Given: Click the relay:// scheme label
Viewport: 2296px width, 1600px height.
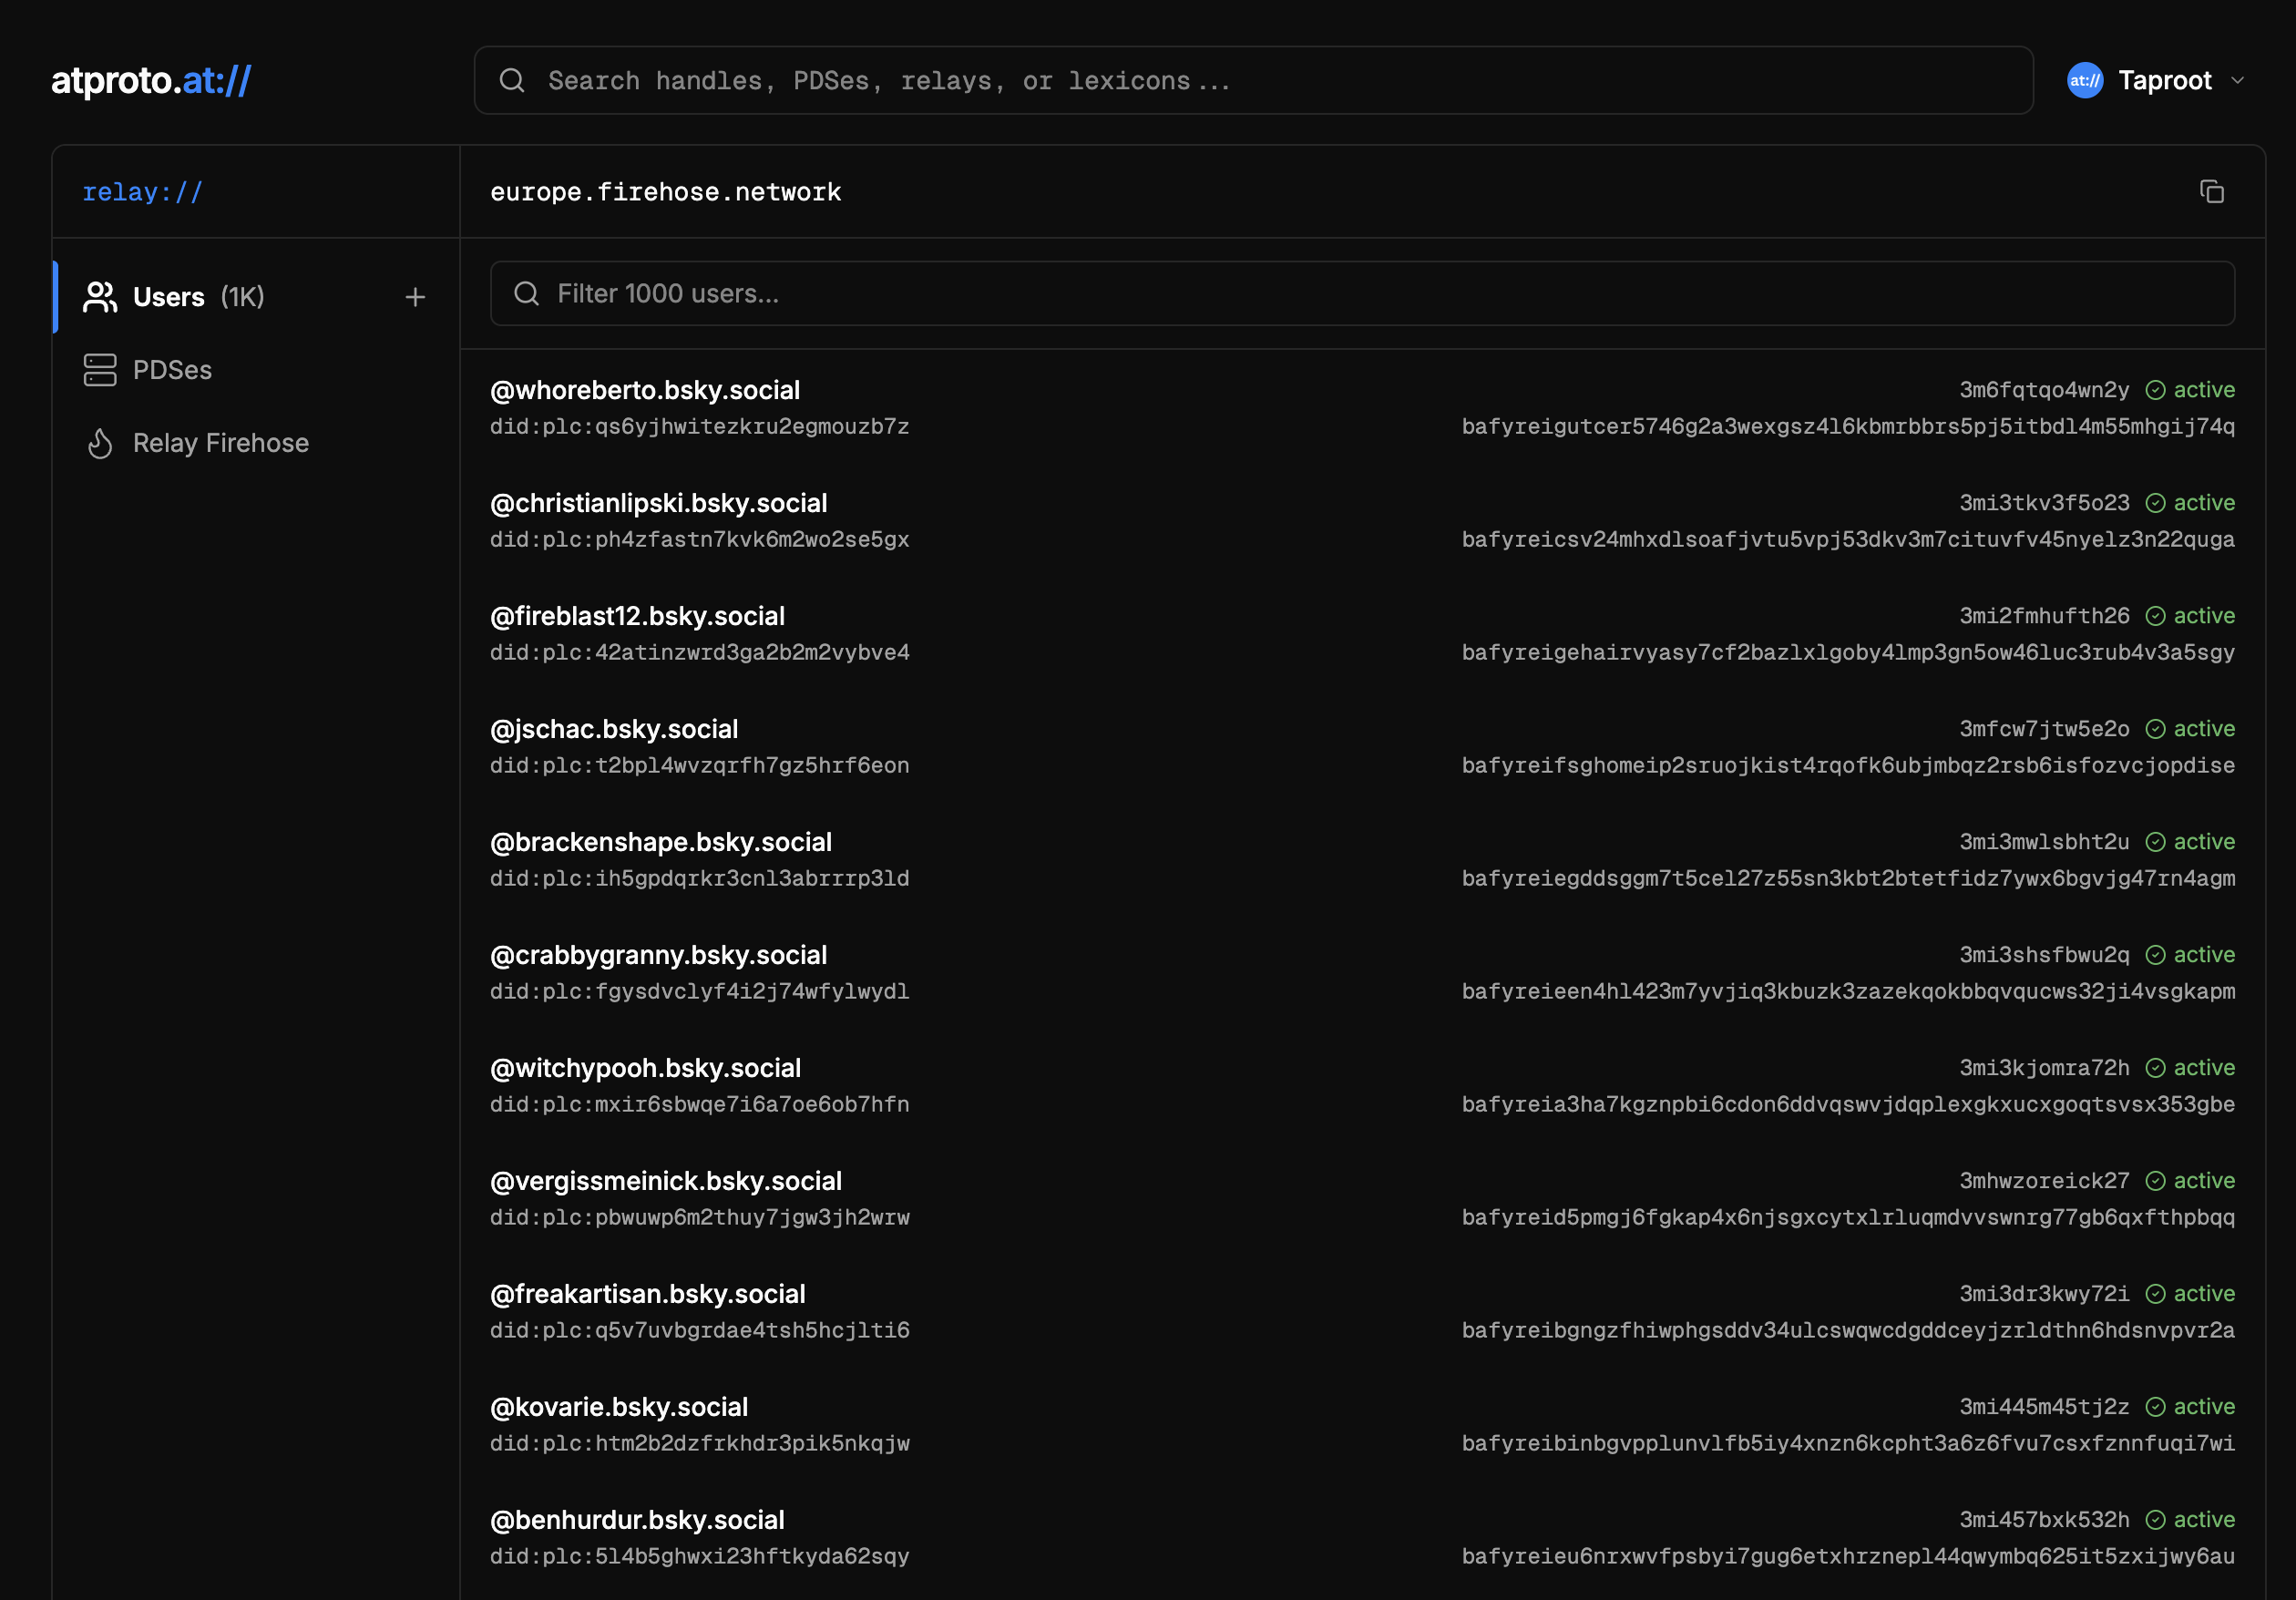Looking at the screenshot, I should point(142,192).
